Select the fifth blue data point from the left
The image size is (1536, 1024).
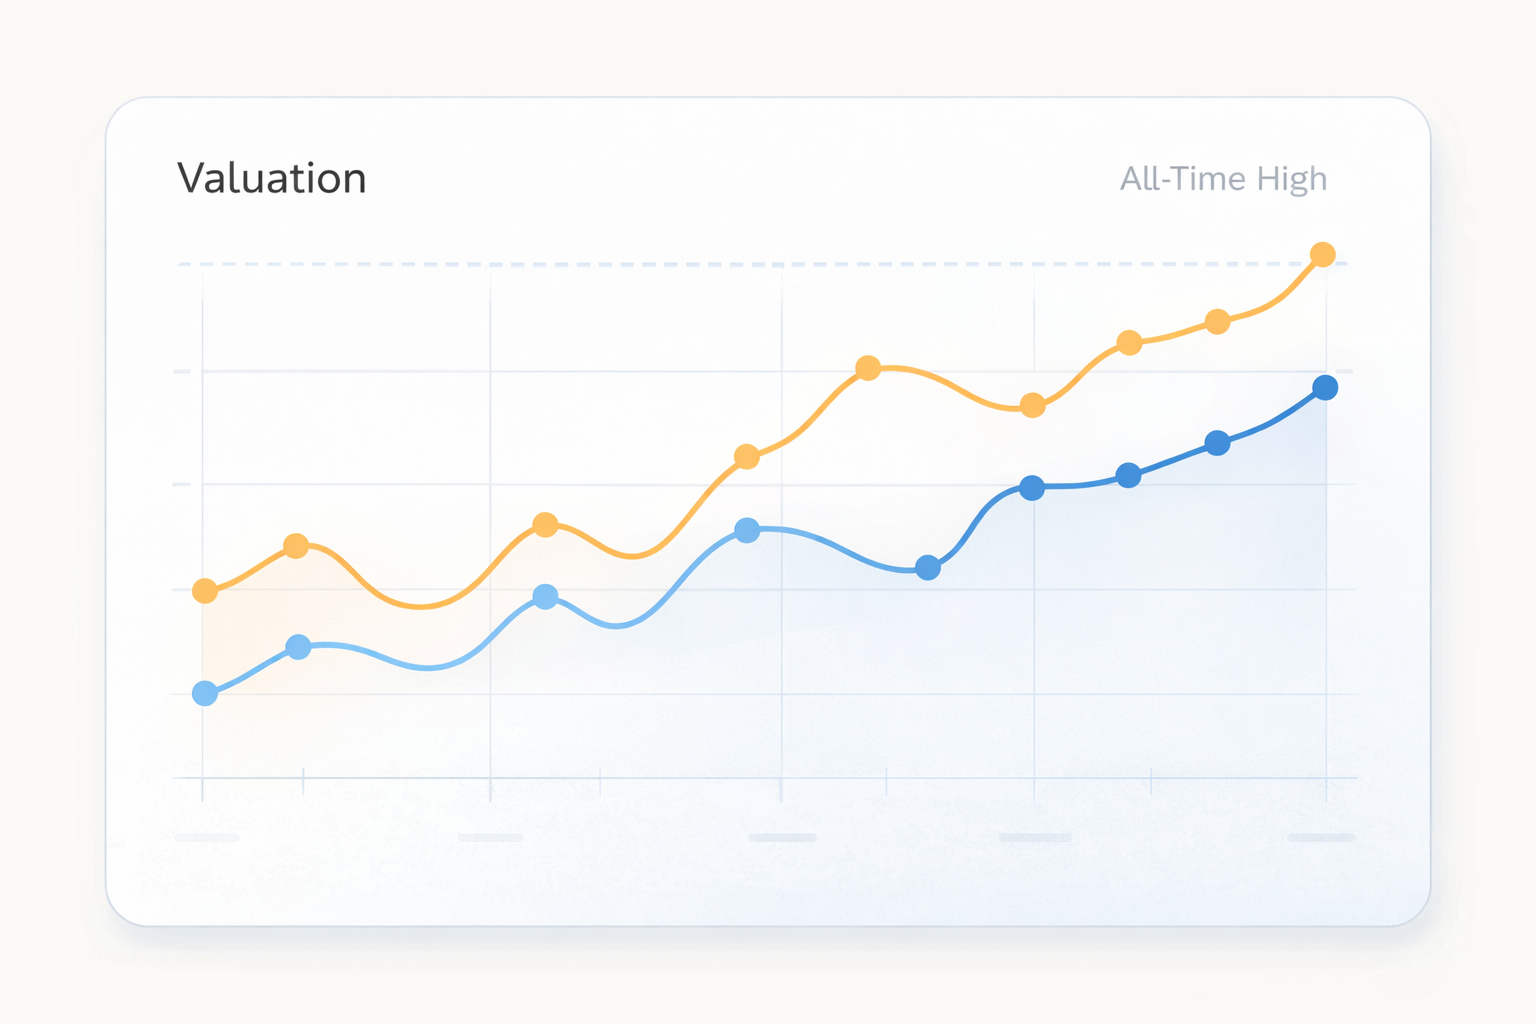pos(928,568)
